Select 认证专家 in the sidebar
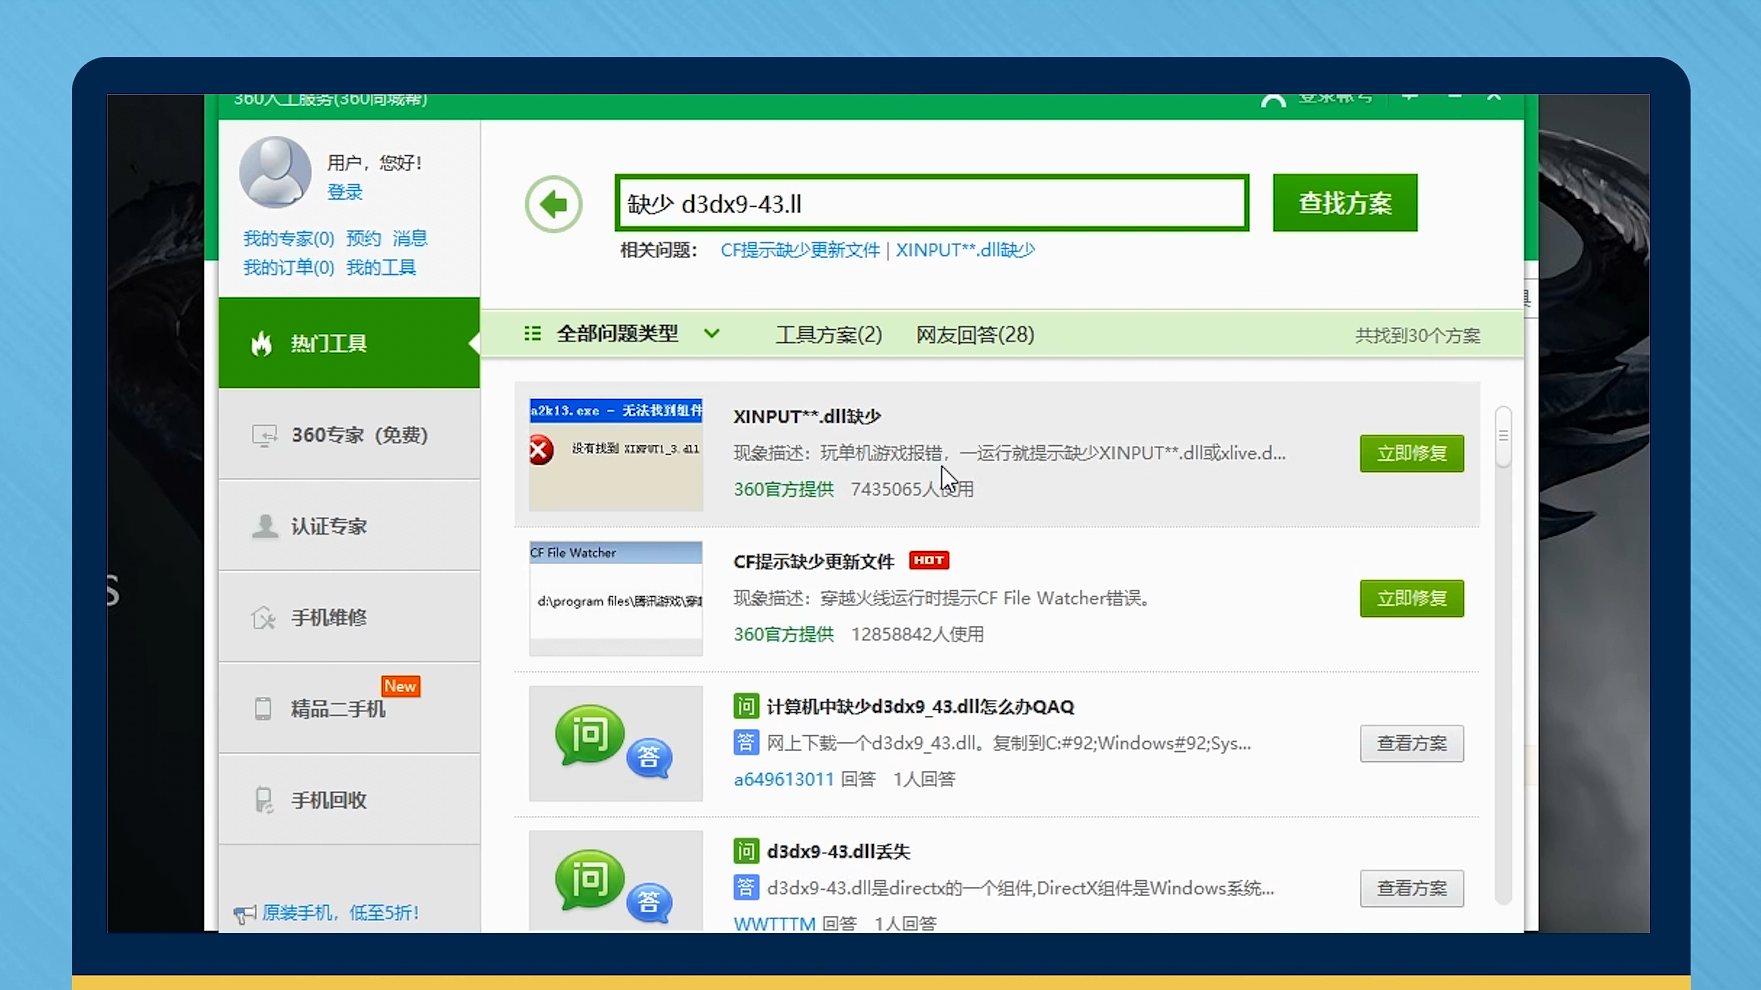Image resolution: width=1761 pixels, height=990 pixels. tap(349, 526)
